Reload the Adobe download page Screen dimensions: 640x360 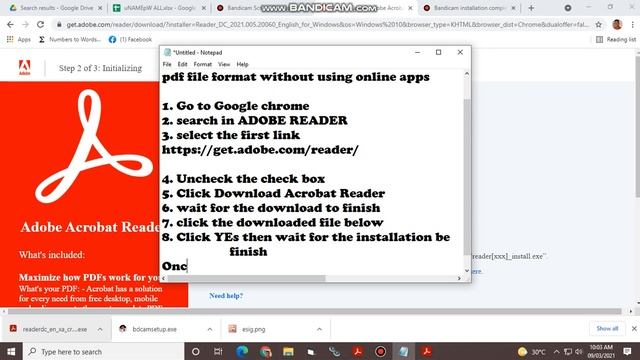(40, 24)
